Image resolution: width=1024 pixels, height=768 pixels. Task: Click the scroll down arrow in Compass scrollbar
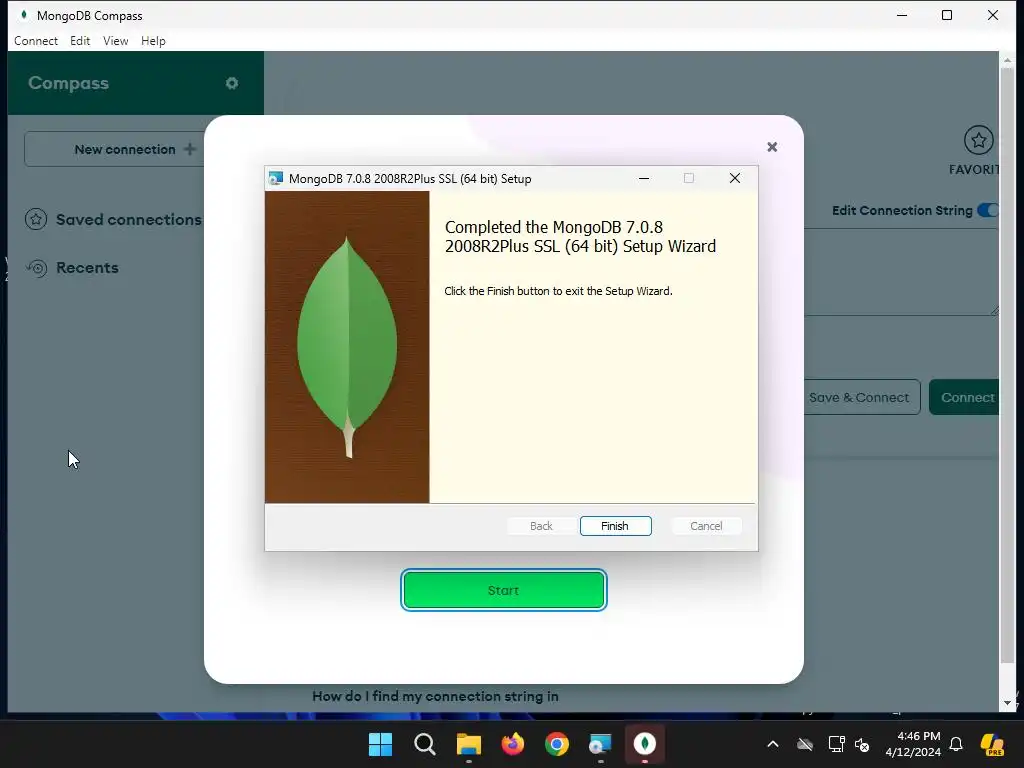pos(1007,703)
